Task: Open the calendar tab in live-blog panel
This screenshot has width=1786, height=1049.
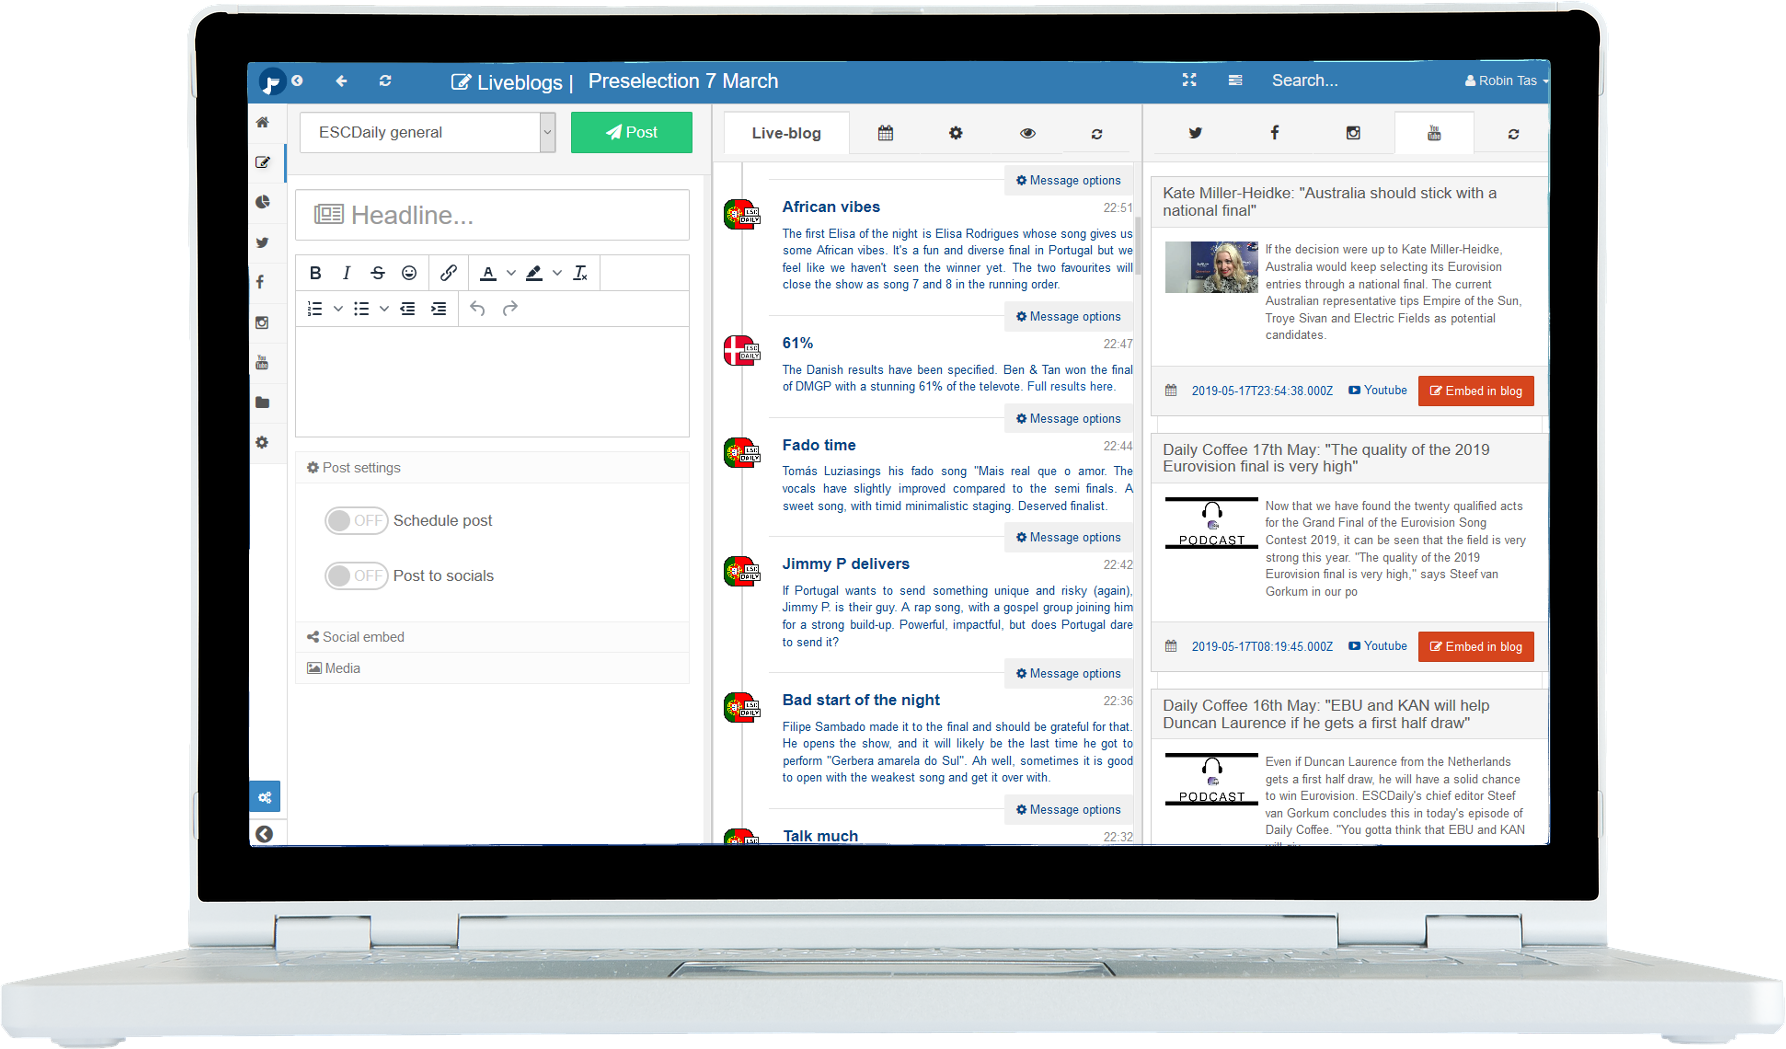Action: click(885, 133)
